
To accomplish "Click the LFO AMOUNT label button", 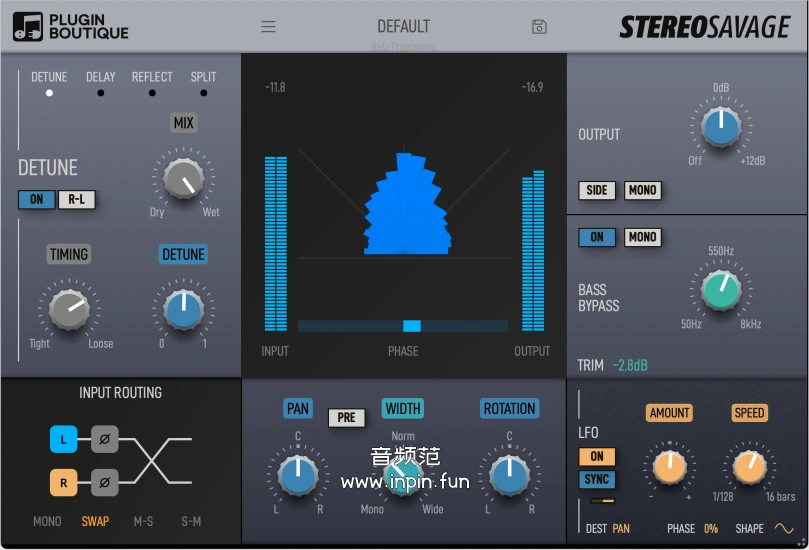I will 669,412.
